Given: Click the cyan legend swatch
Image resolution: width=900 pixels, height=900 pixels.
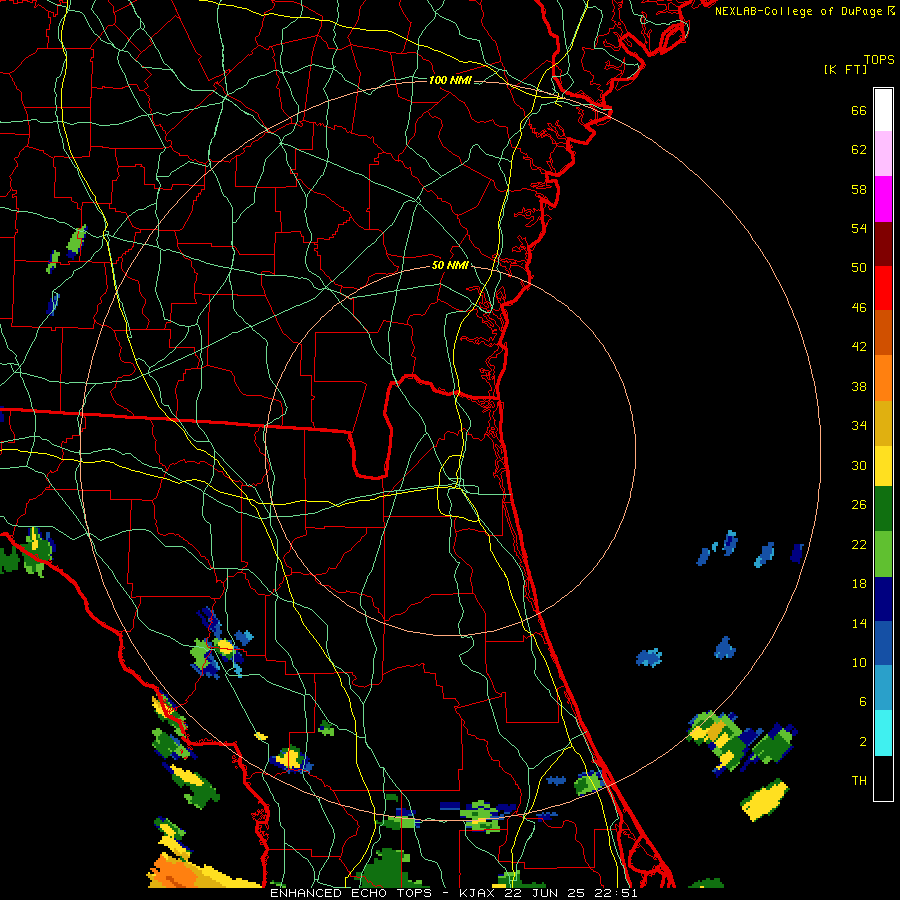Looking at the screenshot, I should click(883, 732).
